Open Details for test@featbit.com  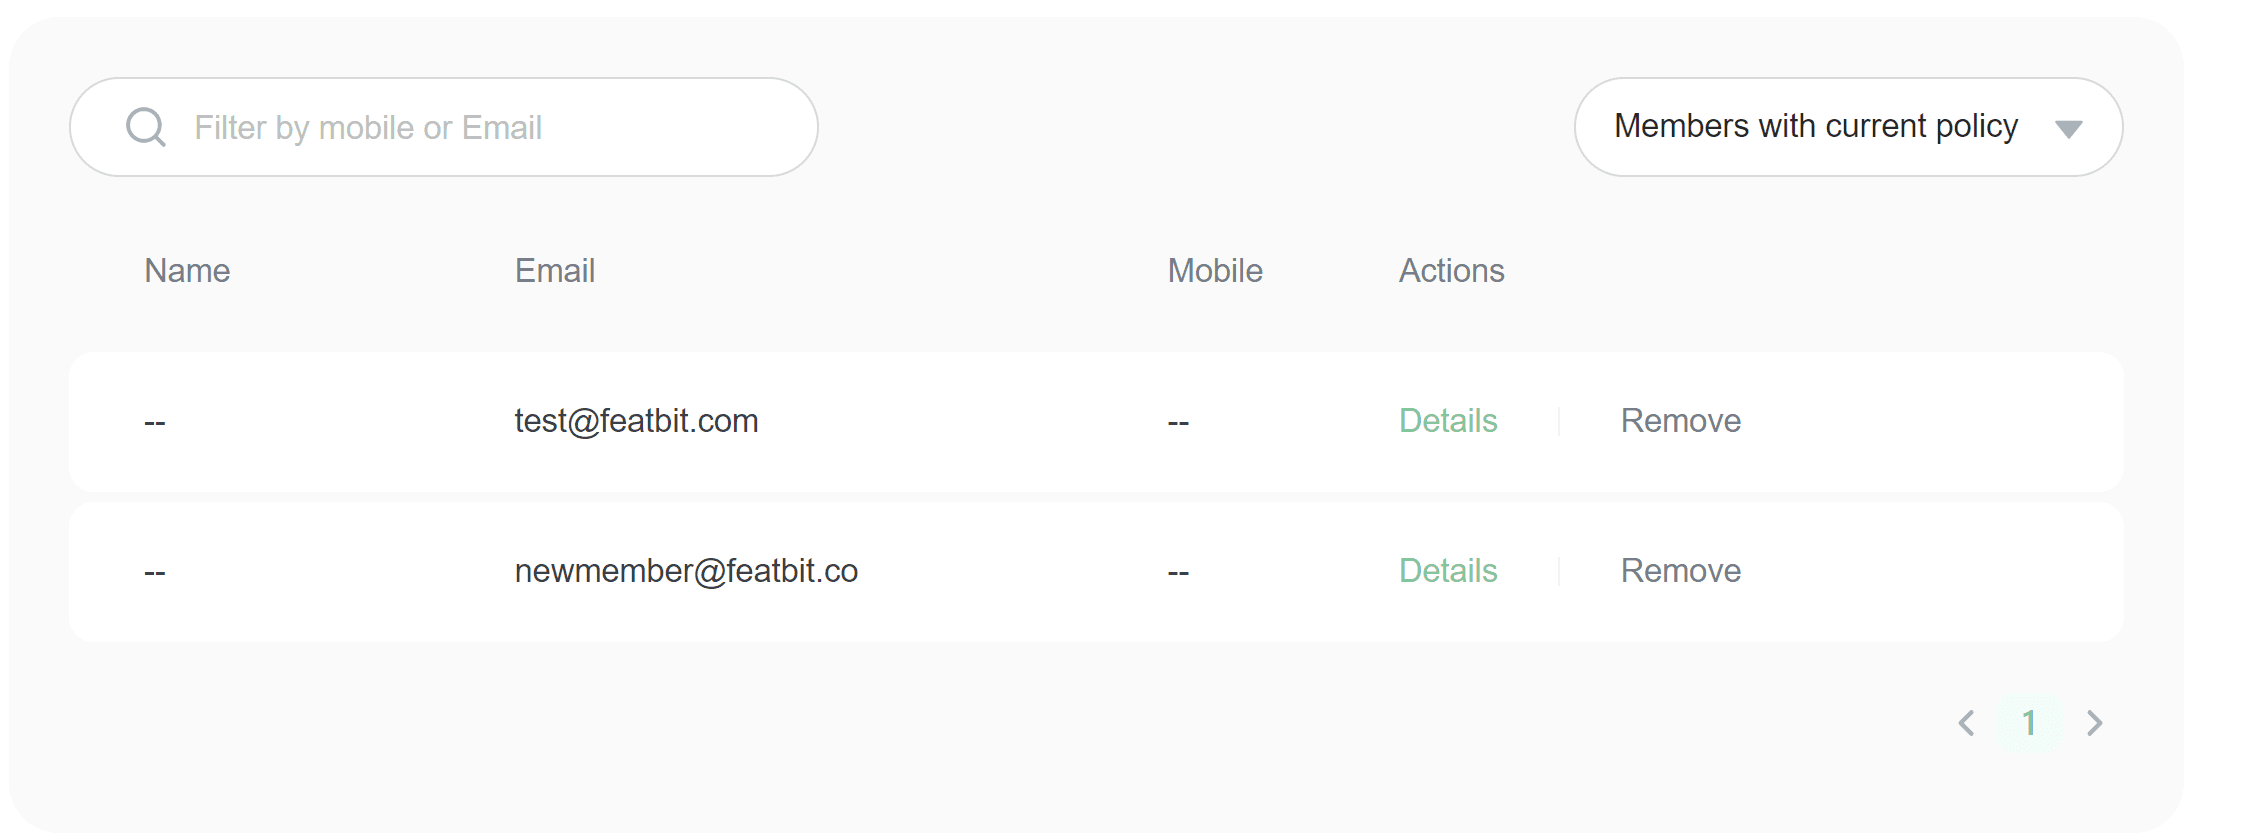coord(1447,421)
